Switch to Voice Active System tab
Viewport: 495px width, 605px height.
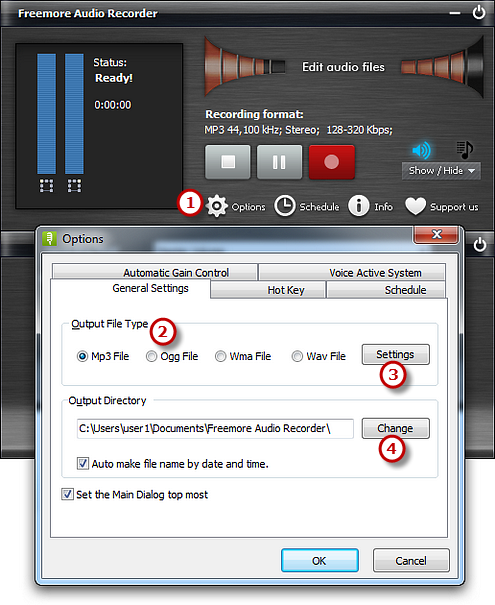click(352, 272)
